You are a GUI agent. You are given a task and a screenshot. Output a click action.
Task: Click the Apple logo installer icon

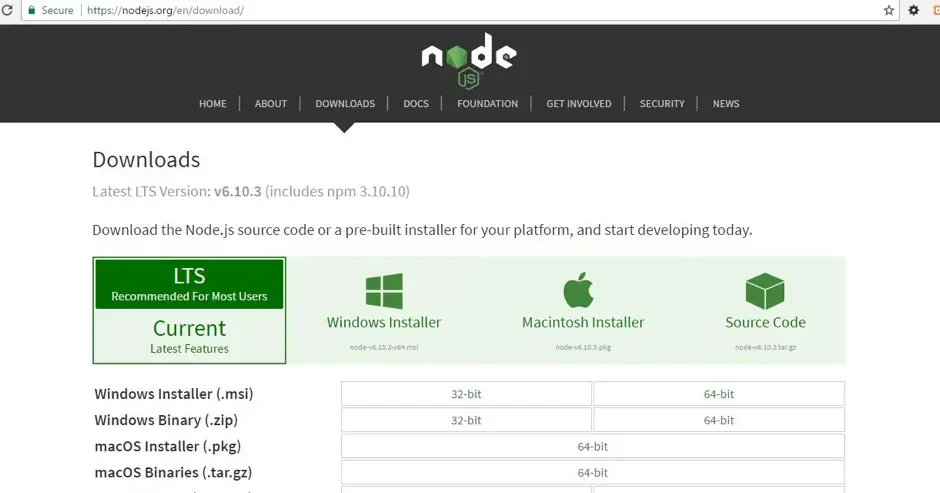(x=579, y=290)
